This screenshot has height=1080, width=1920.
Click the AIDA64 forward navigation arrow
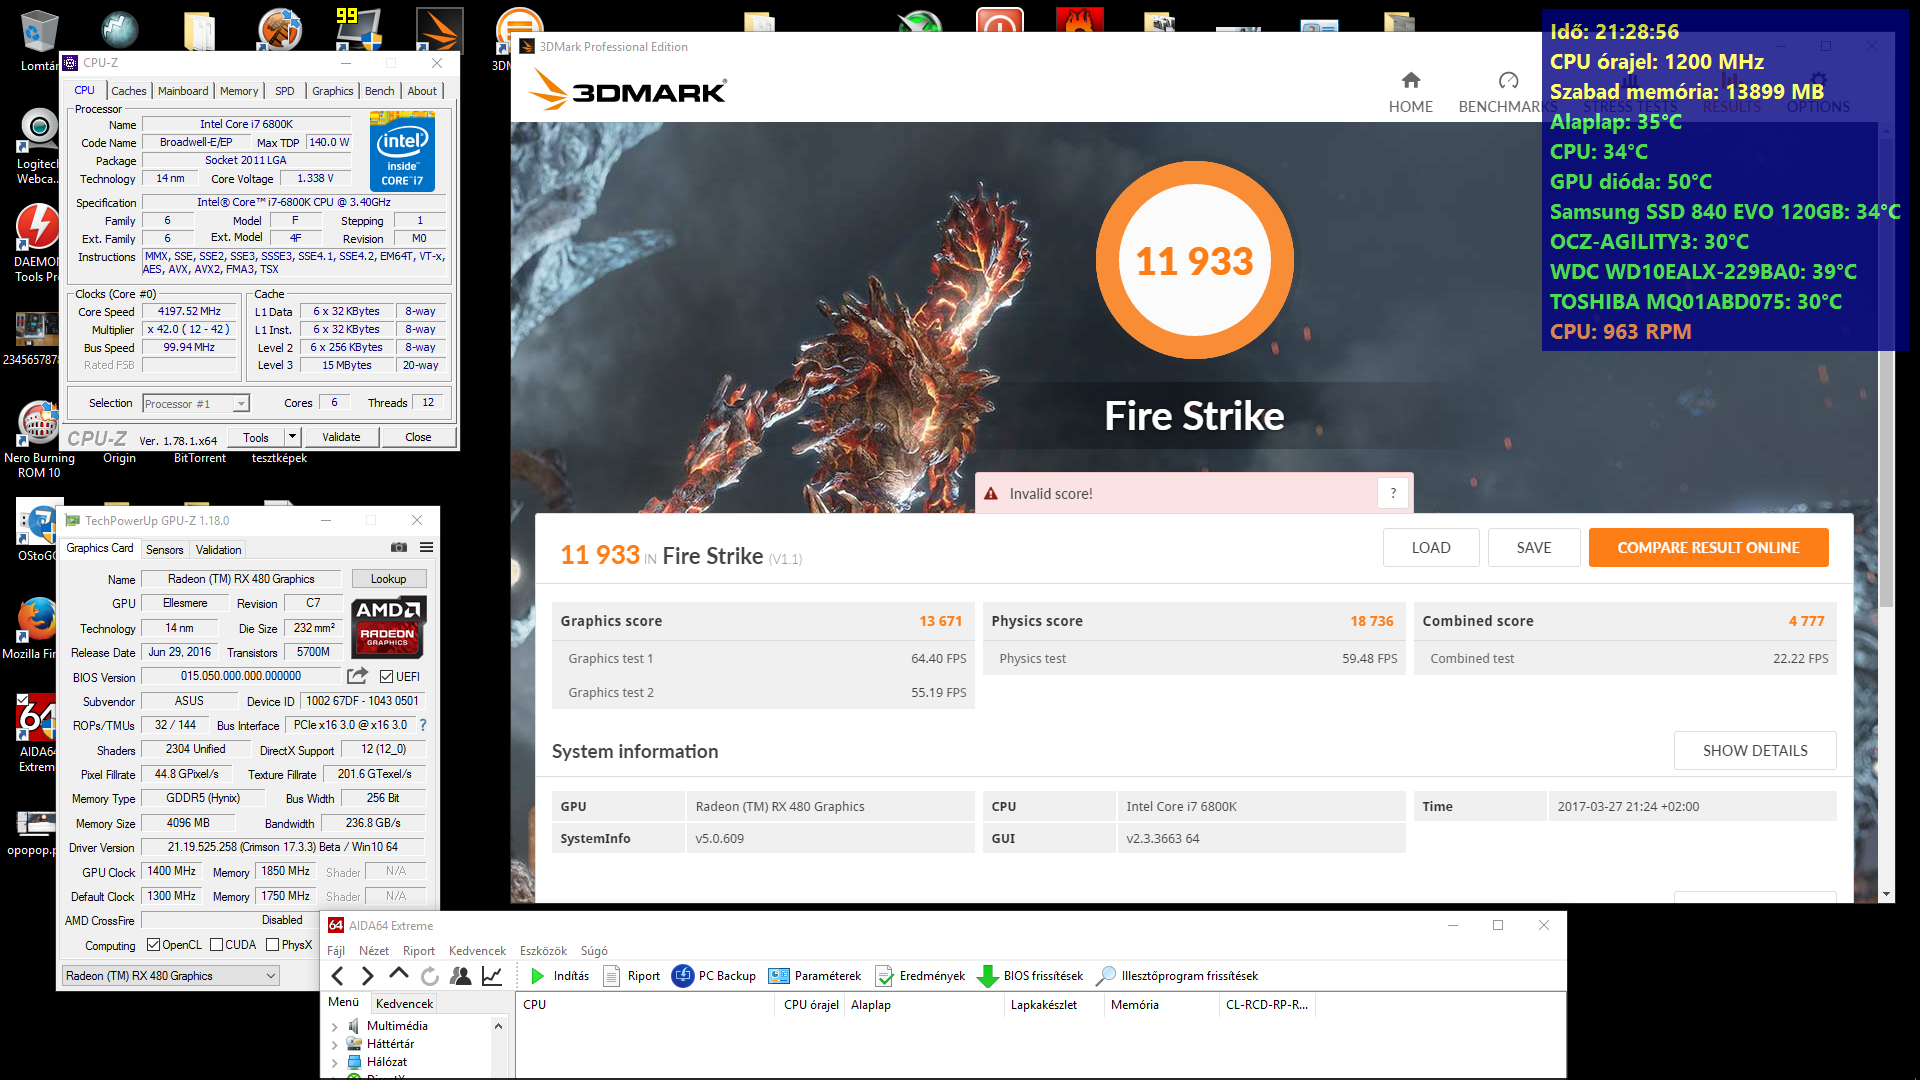[x=367, y=976]
